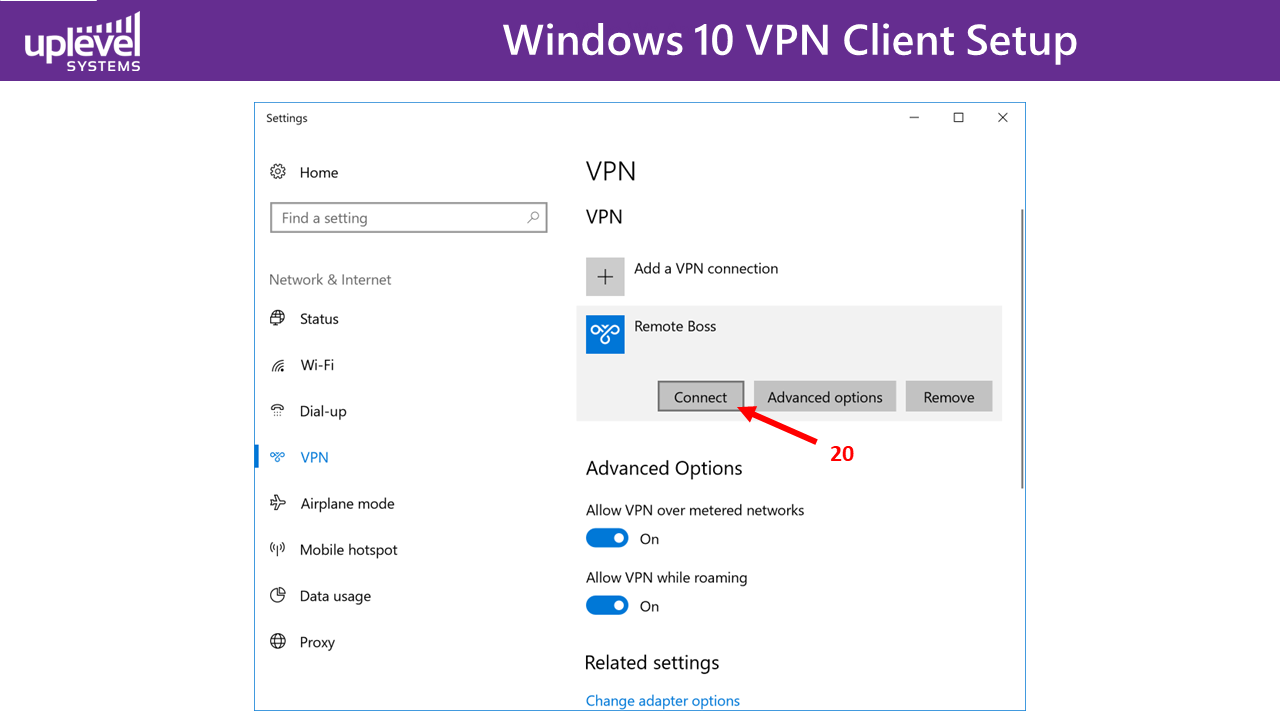Click the plus icon to add VPN
Screen dimensions: 1280x720
coord(605,277)
